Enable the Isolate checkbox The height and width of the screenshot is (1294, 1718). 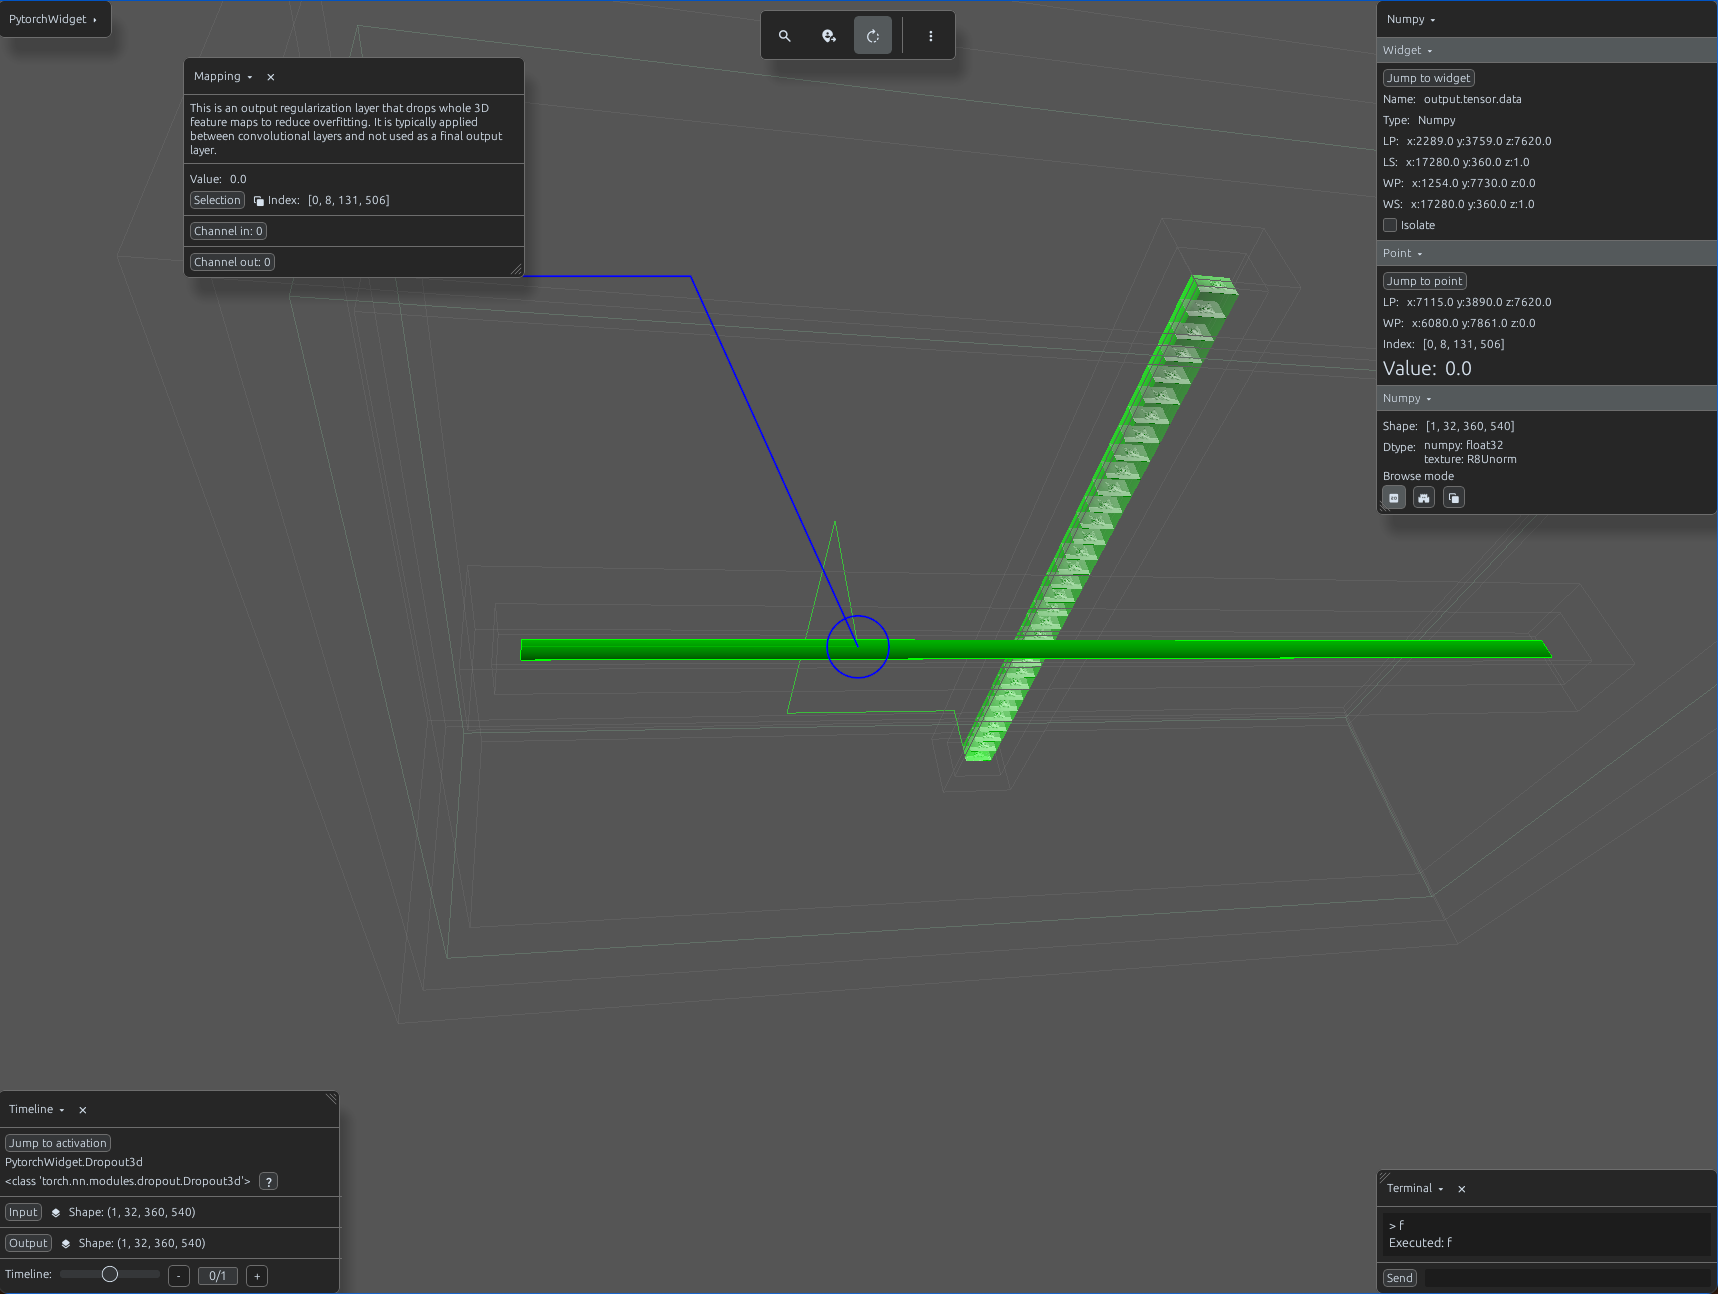[x=1390, y=225]
